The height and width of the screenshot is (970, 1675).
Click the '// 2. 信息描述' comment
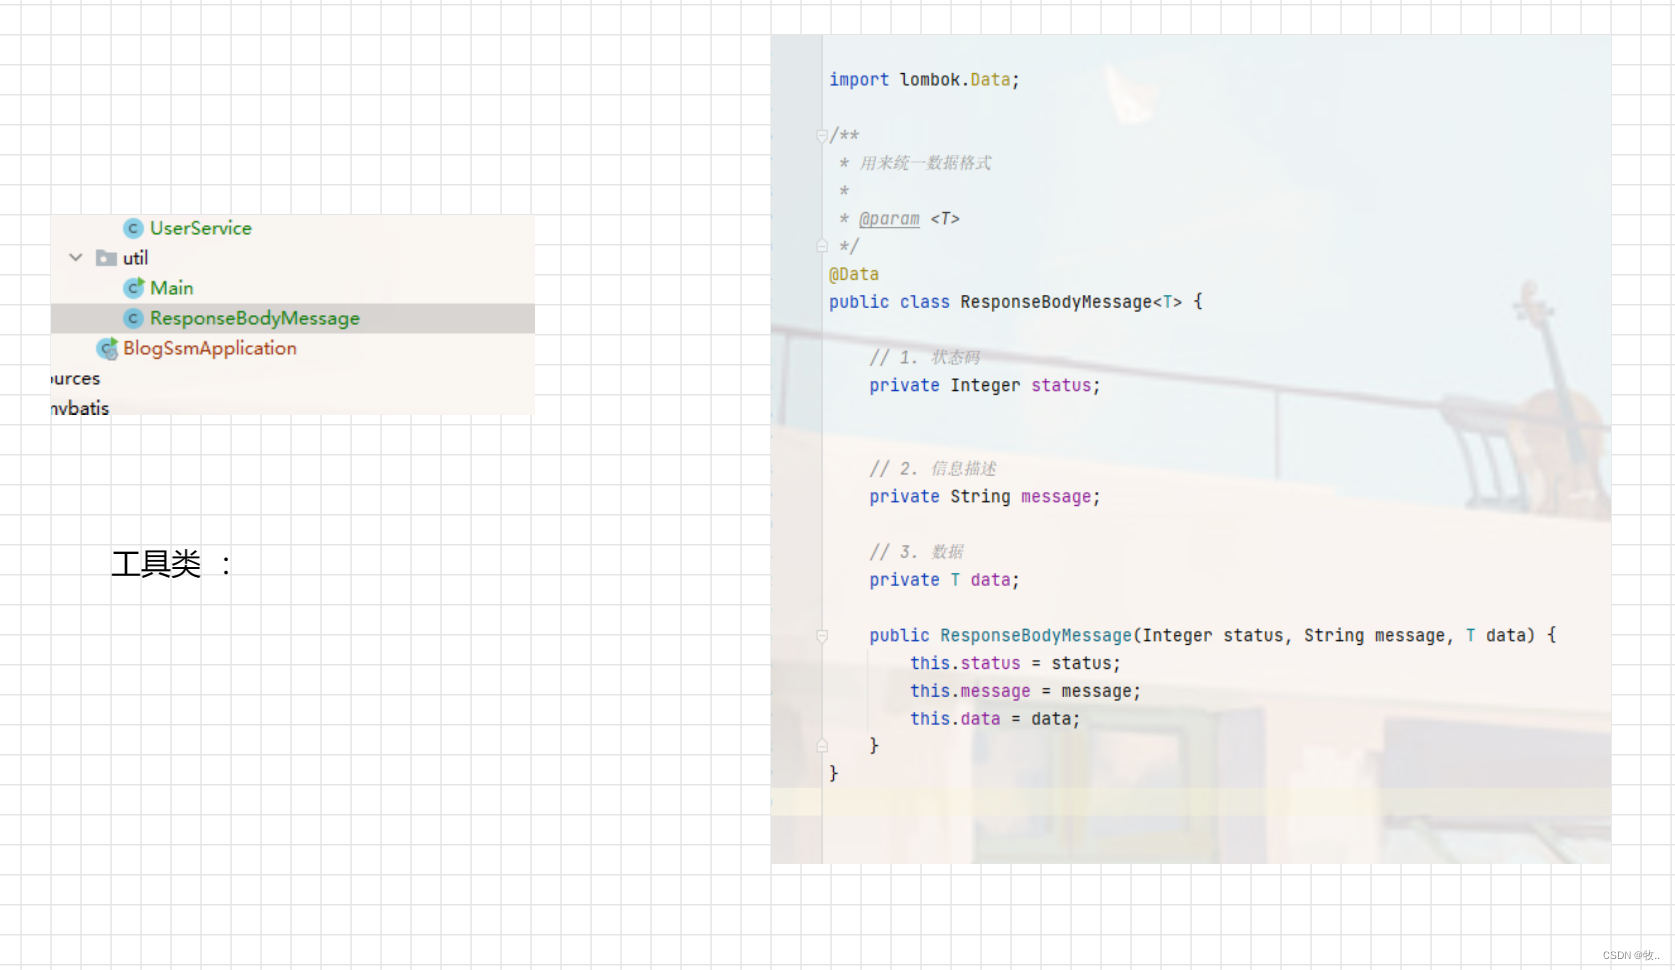point(933,468)
